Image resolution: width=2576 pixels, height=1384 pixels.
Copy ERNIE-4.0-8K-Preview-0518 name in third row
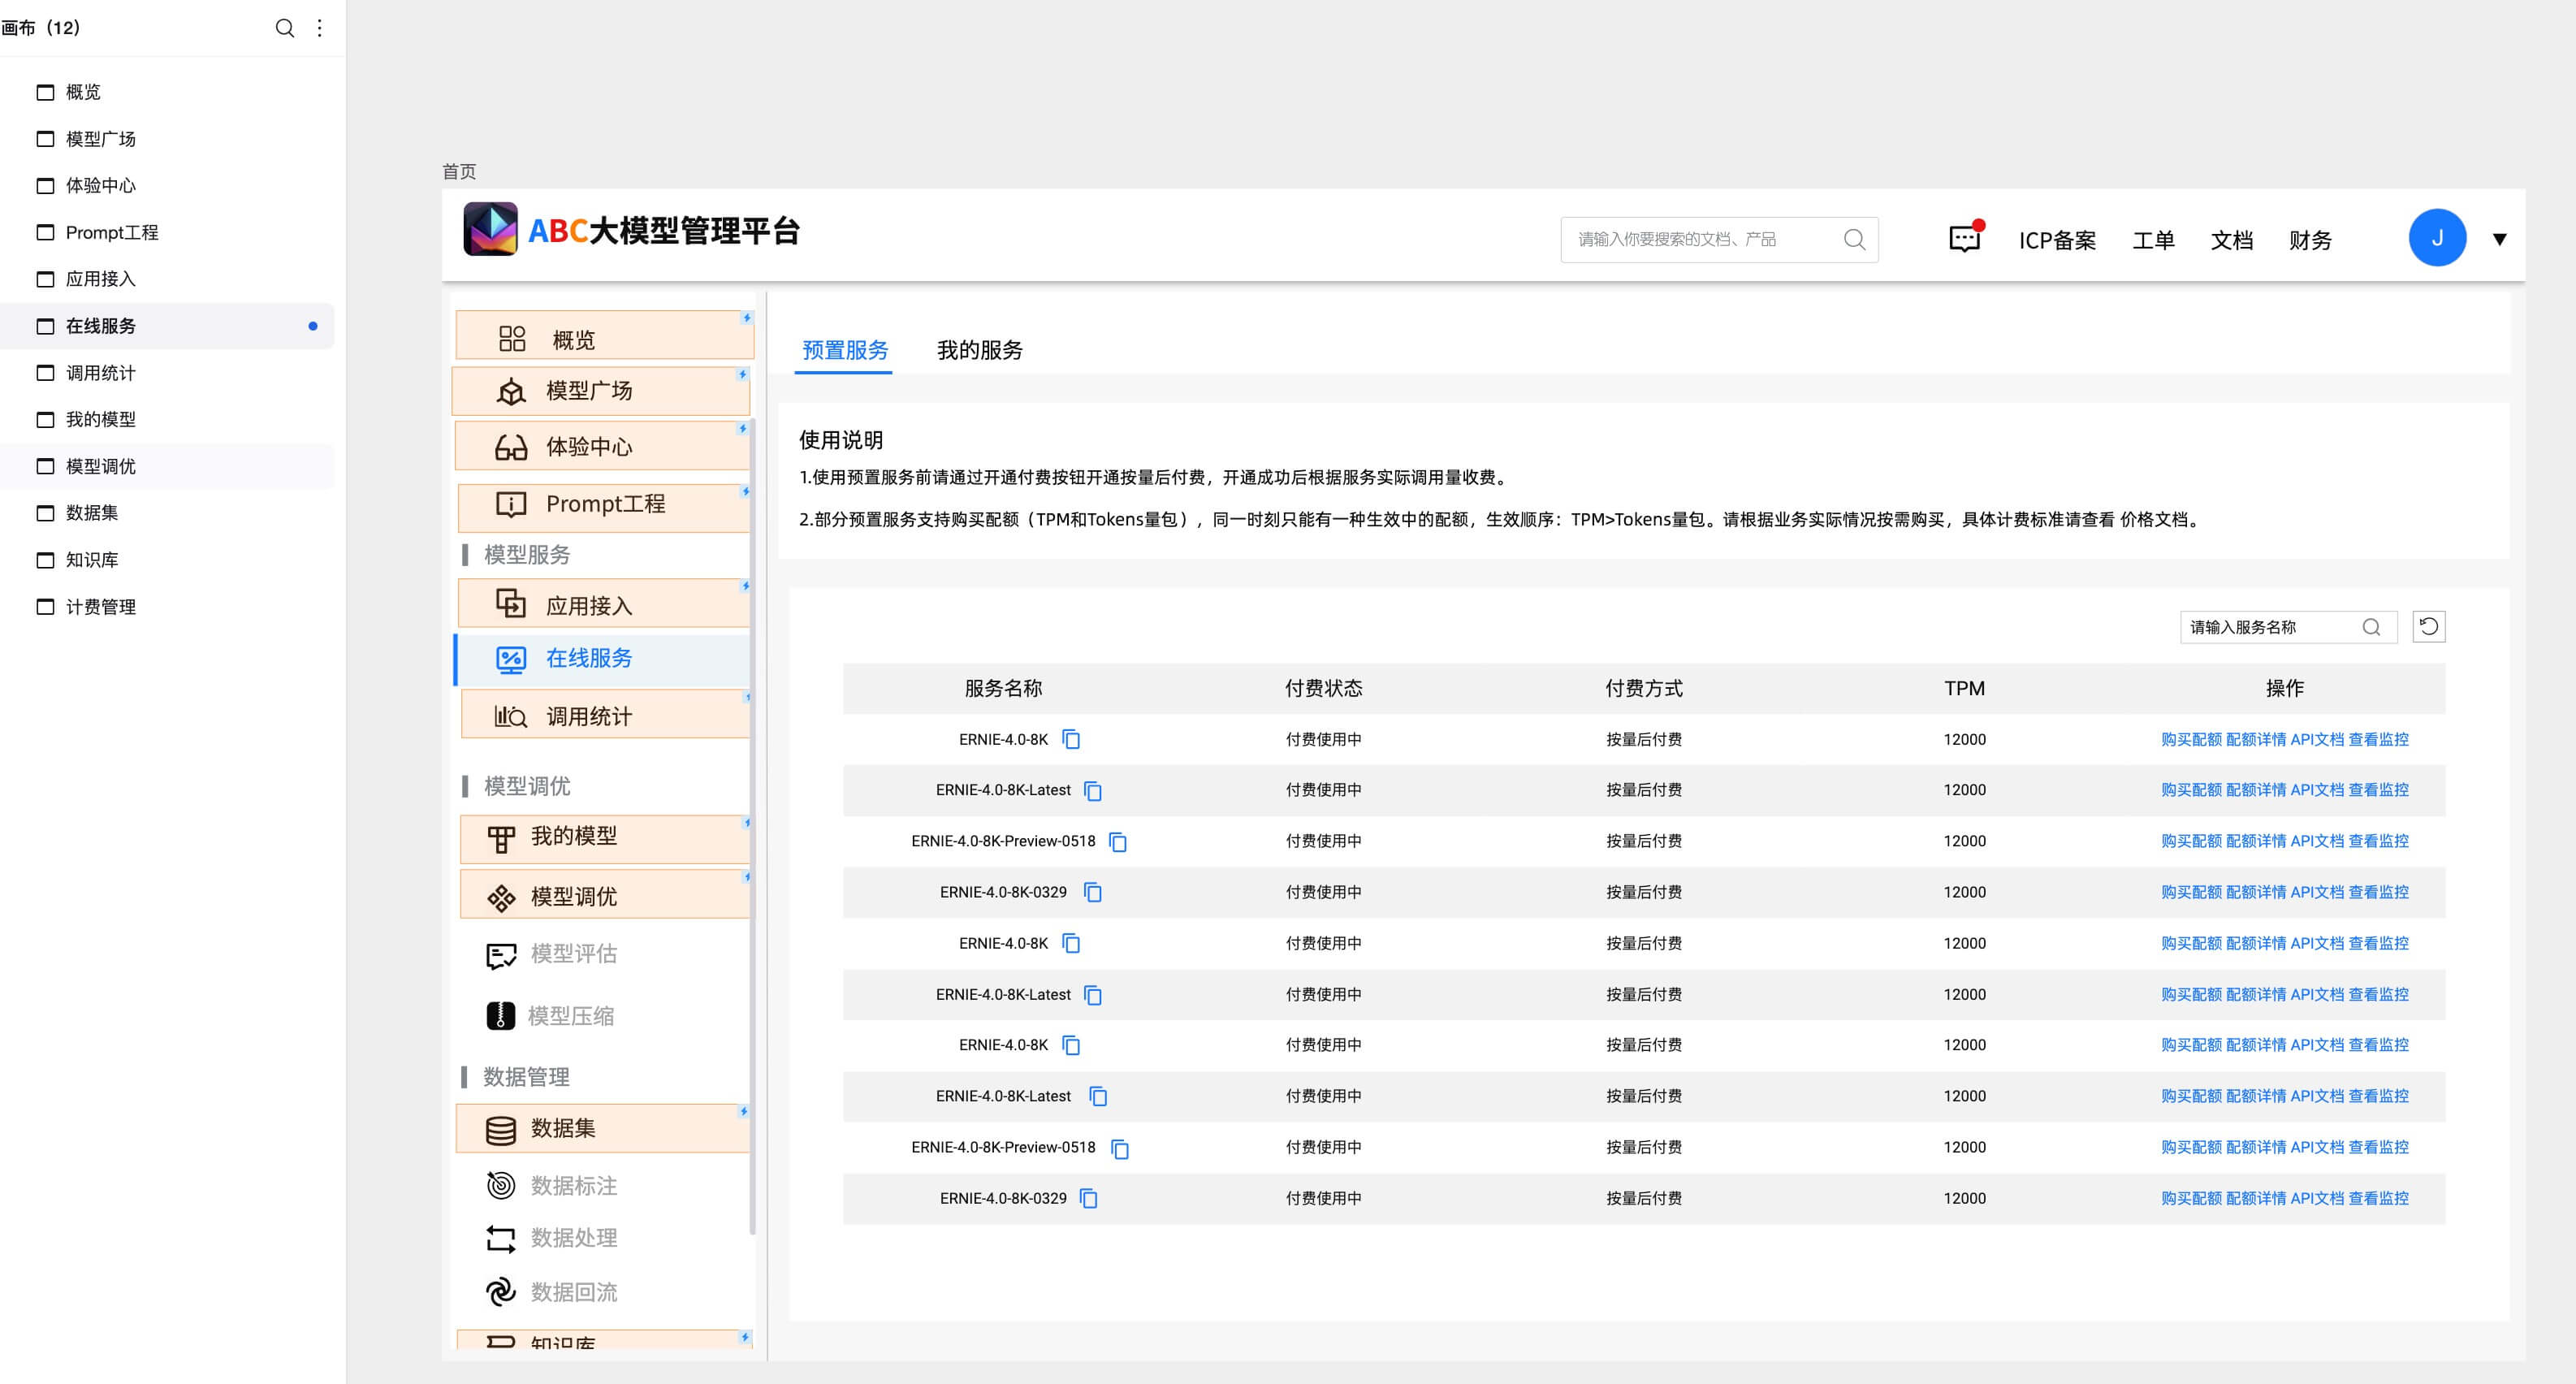click(1118, 842)
